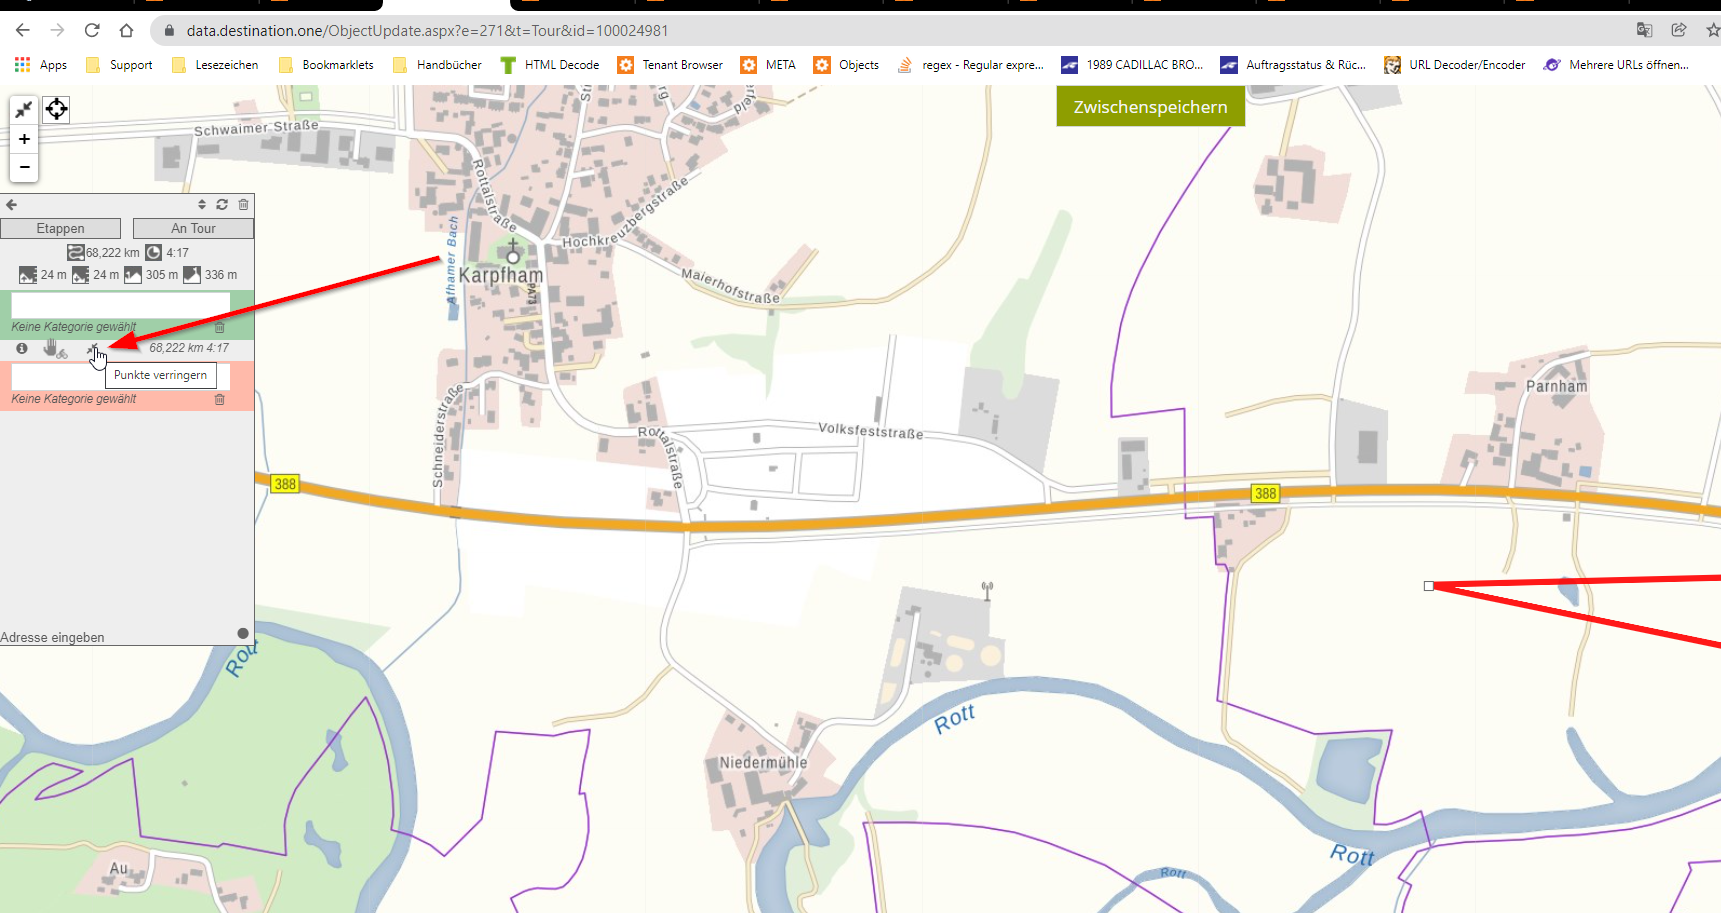Image resolution: width=1721 pixels, height=913 pixels.
Task: Click the white square route point on map
Action: coord(1429,586)
